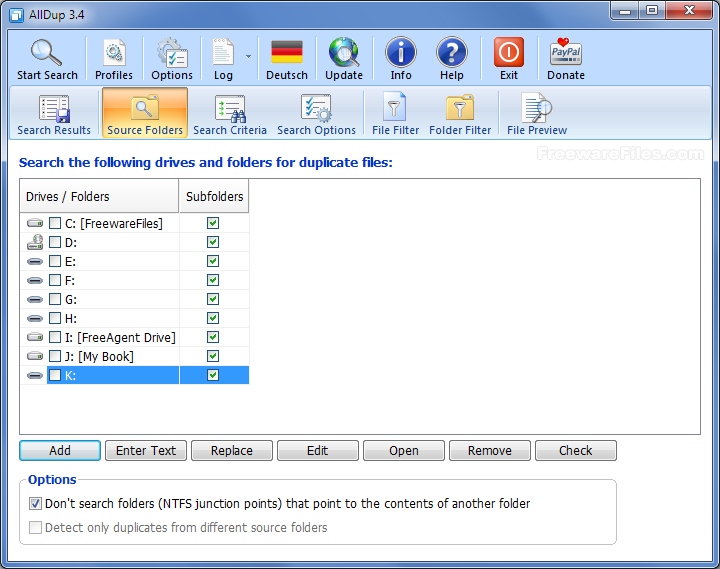Click the Log document icon
The width and height of the screenshot is (720, 569).
coord(223,52)
